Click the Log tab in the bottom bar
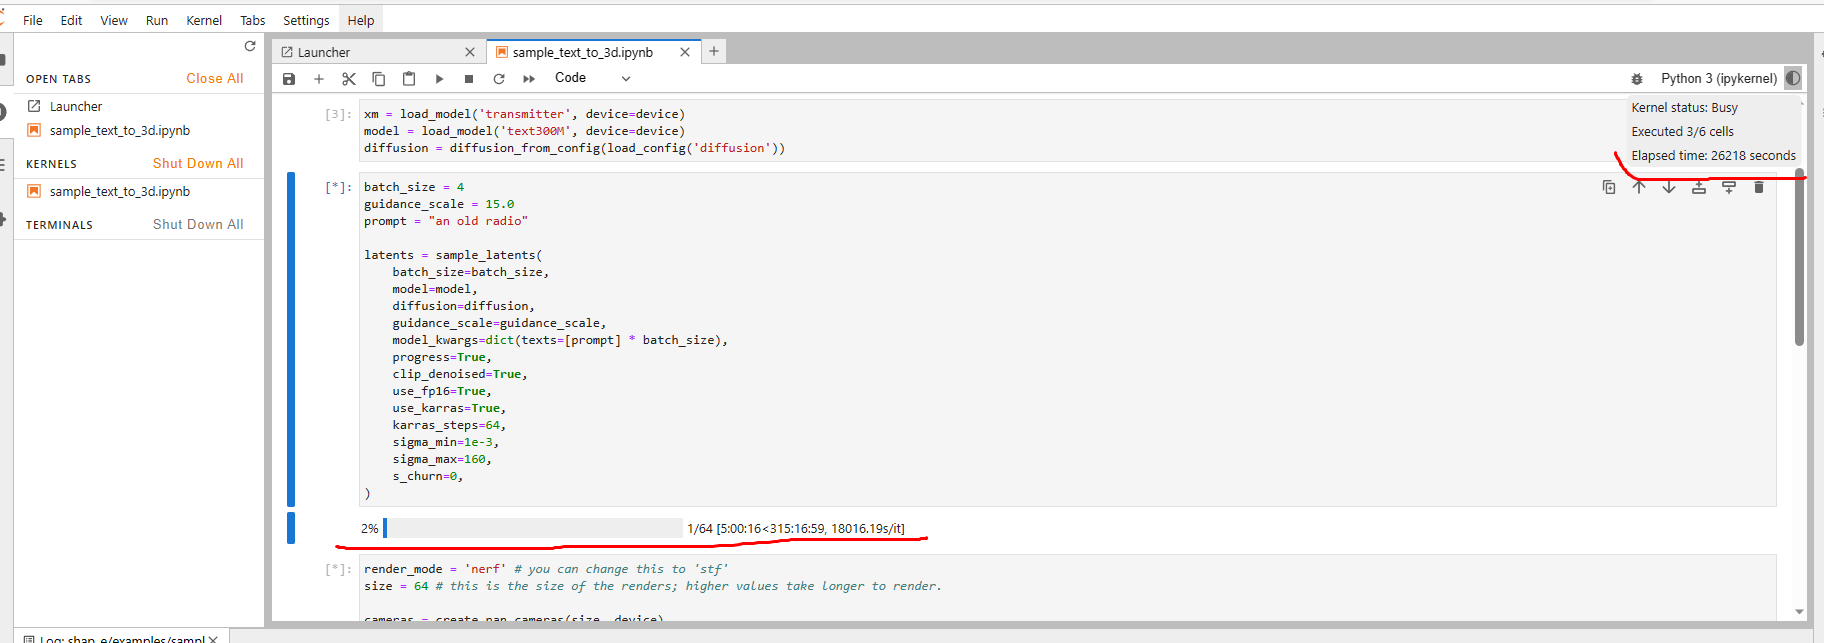Viewport: 1824px width, 643px height. pyautogui.click(x=122, y=639)
